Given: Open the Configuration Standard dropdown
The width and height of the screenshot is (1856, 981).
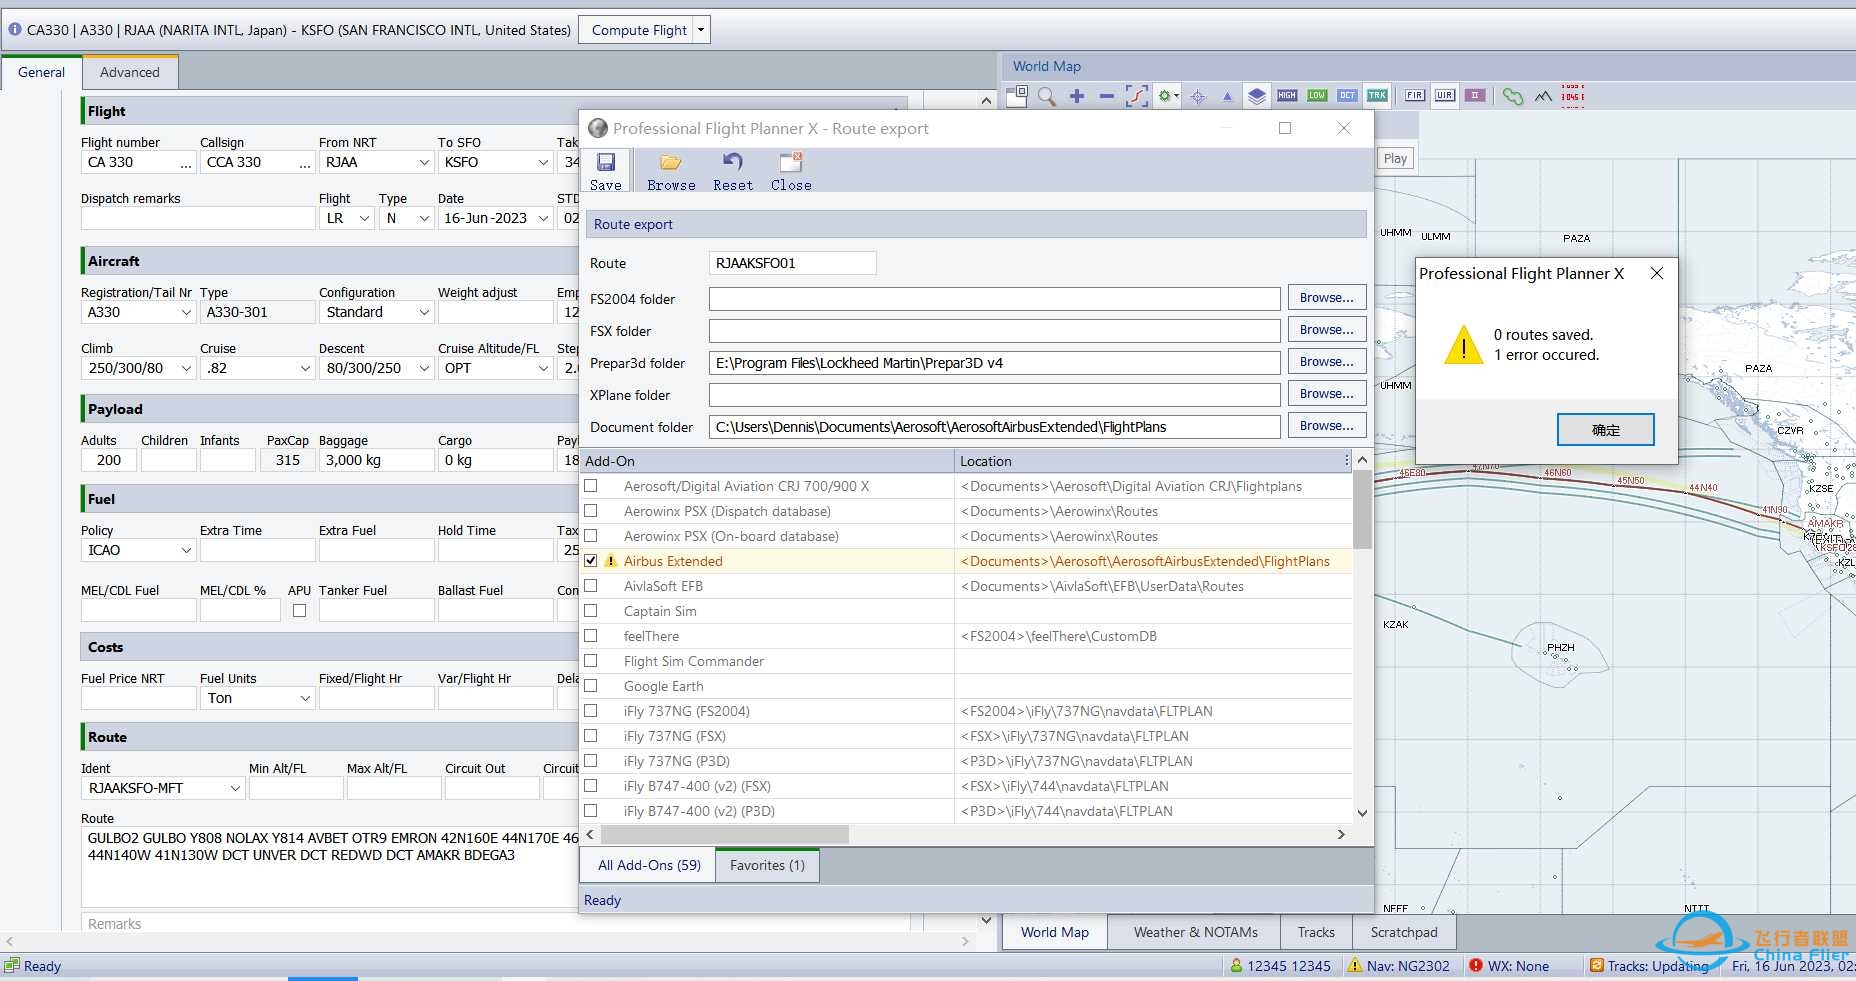Looking at the screenshot, I should click(424, 312).
